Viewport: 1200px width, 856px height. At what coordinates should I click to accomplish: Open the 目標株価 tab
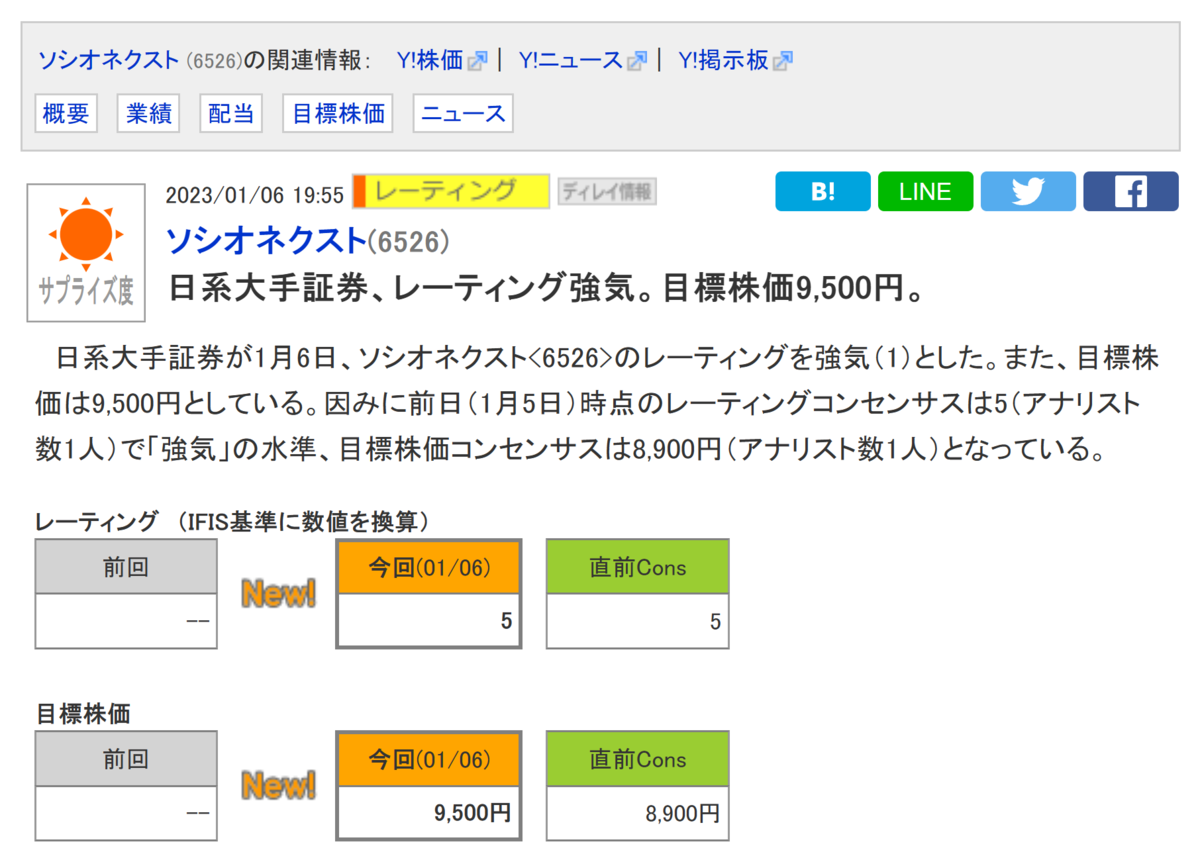(338, 113)
